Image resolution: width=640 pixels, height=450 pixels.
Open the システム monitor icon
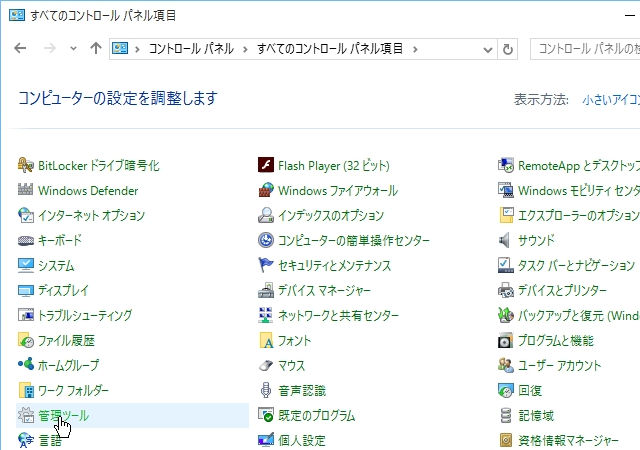(25, 265)
